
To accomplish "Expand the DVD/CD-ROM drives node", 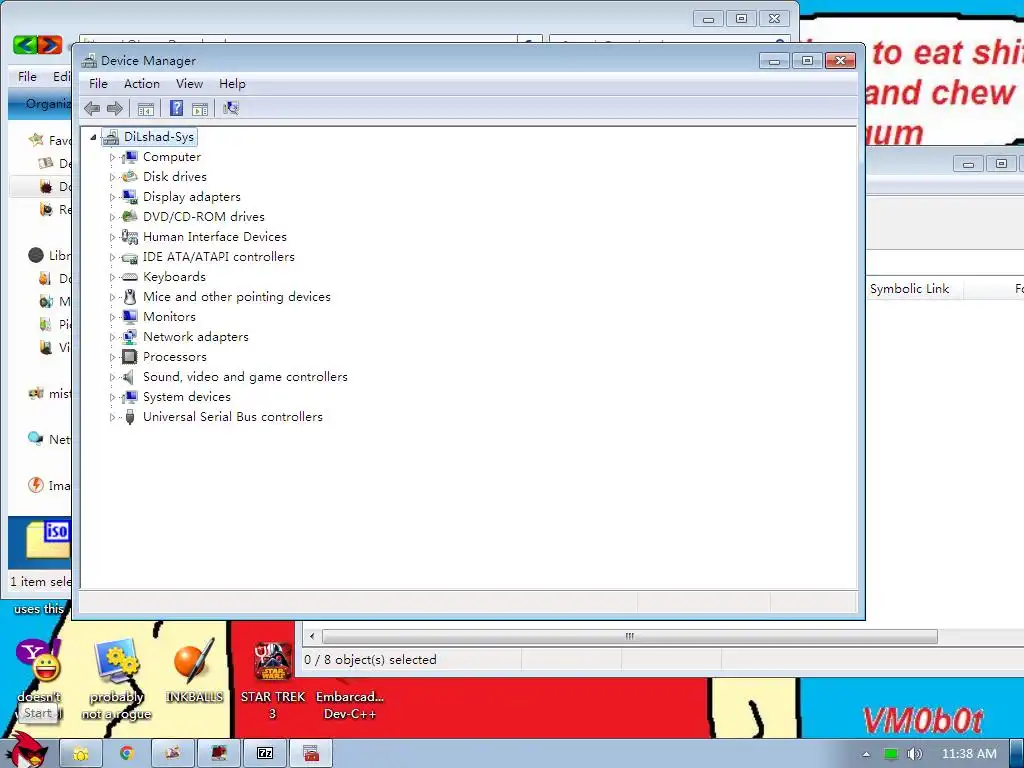I will click(112, 217).
